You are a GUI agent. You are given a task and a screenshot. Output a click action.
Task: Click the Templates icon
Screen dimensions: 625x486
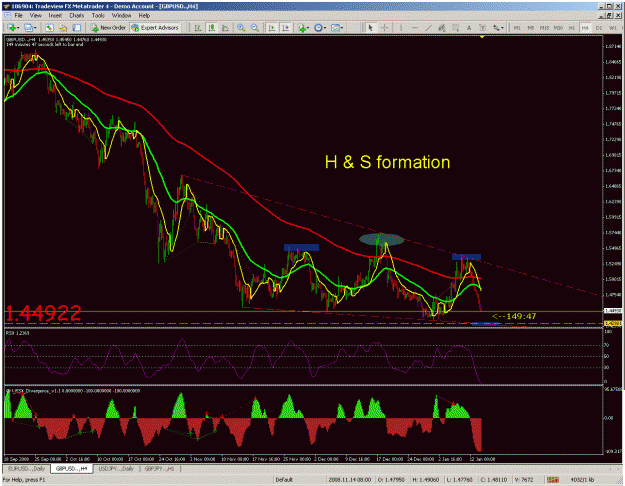click(335, 28)
